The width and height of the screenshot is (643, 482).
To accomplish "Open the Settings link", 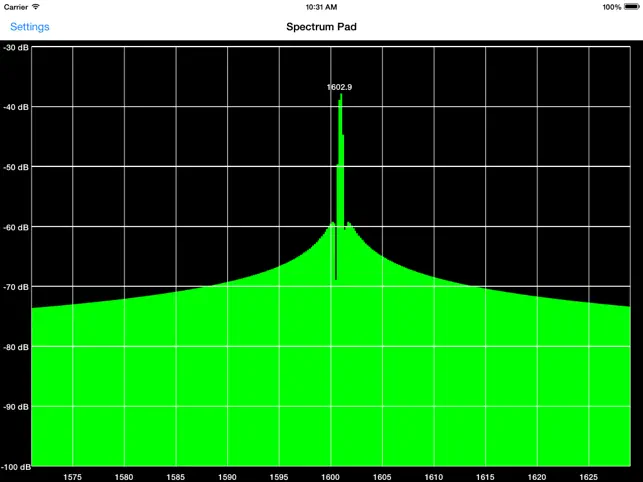I will 30,27.
